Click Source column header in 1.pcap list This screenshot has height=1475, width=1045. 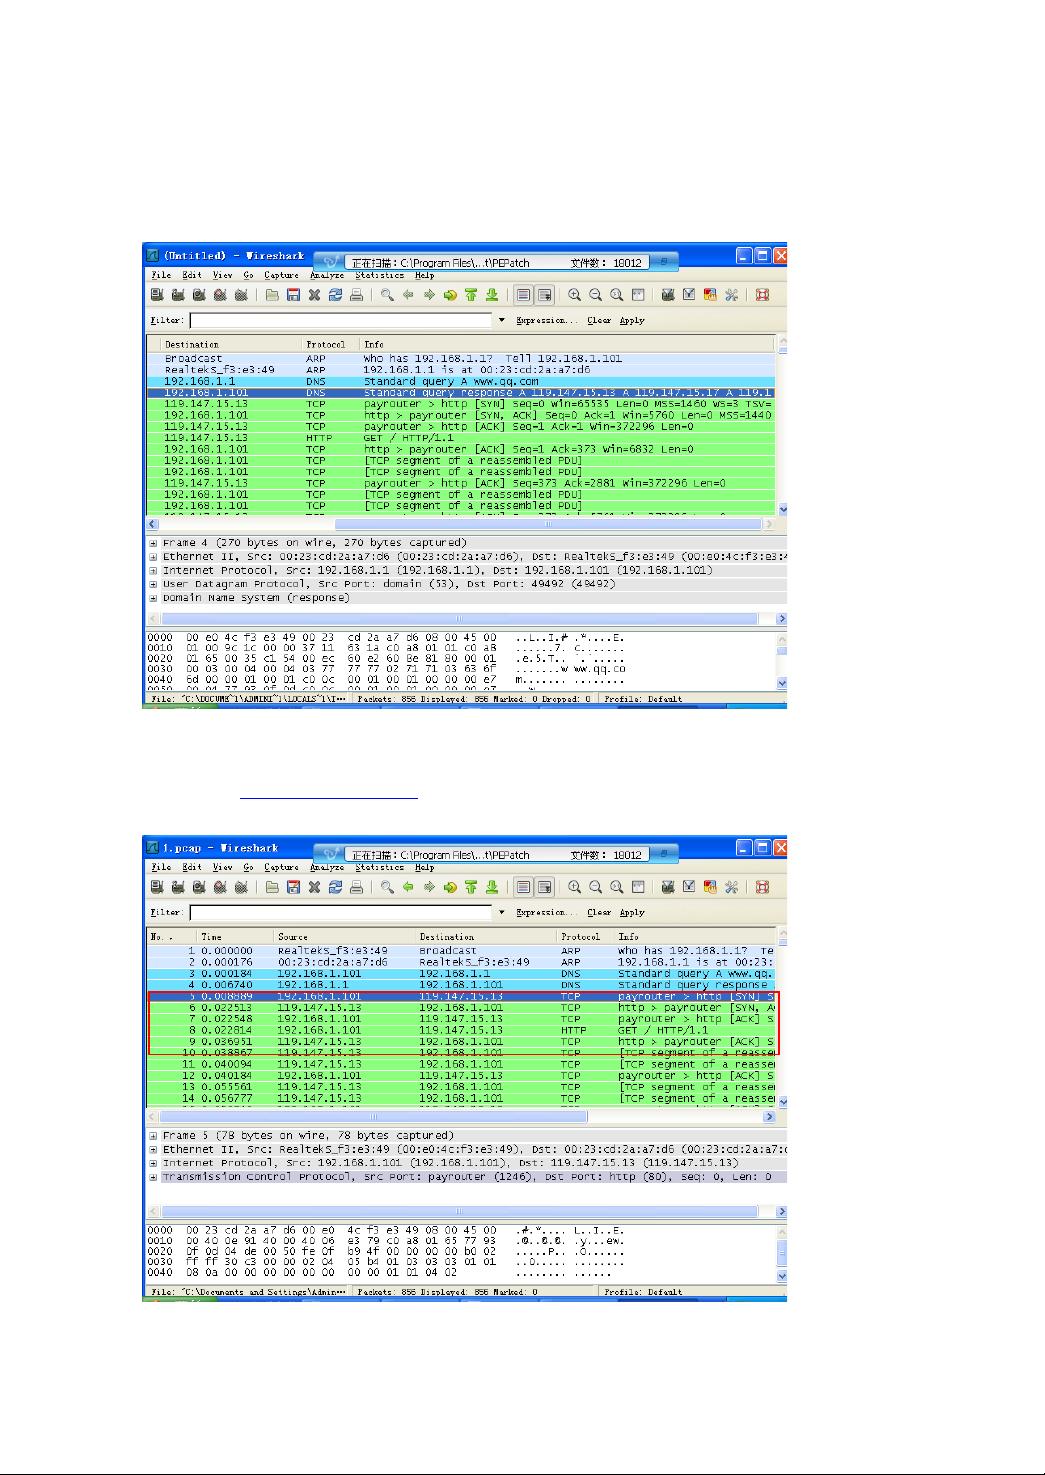pyautogui.click(x=344, y=937)
